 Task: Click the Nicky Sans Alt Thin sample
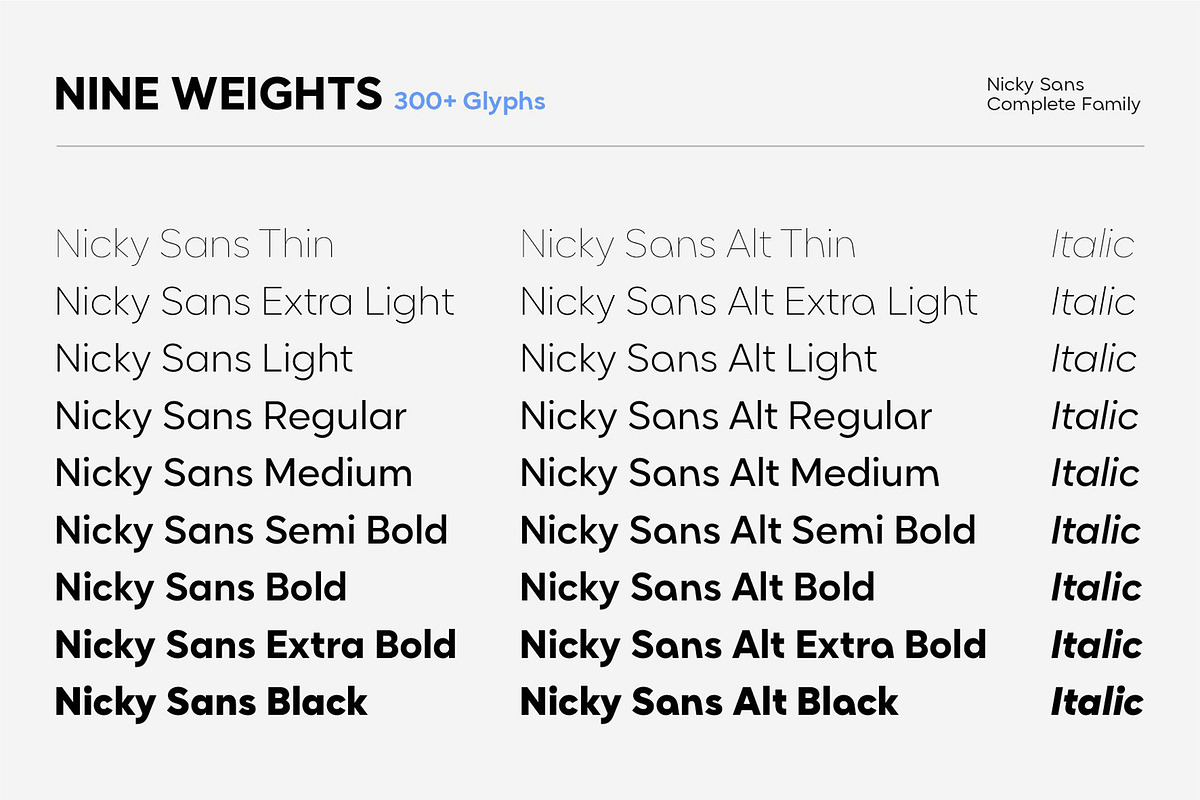(688, 245)
